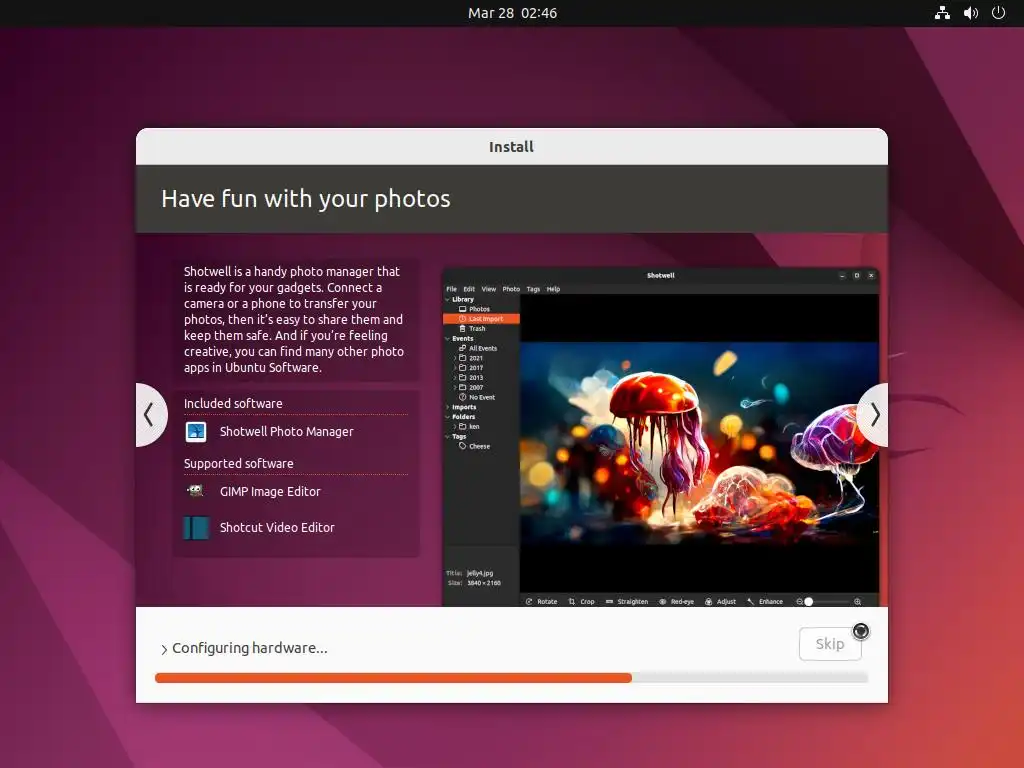Expand the 2017 event folder in preview
This screenshot has height=768, width=1024.
point(455,368)
